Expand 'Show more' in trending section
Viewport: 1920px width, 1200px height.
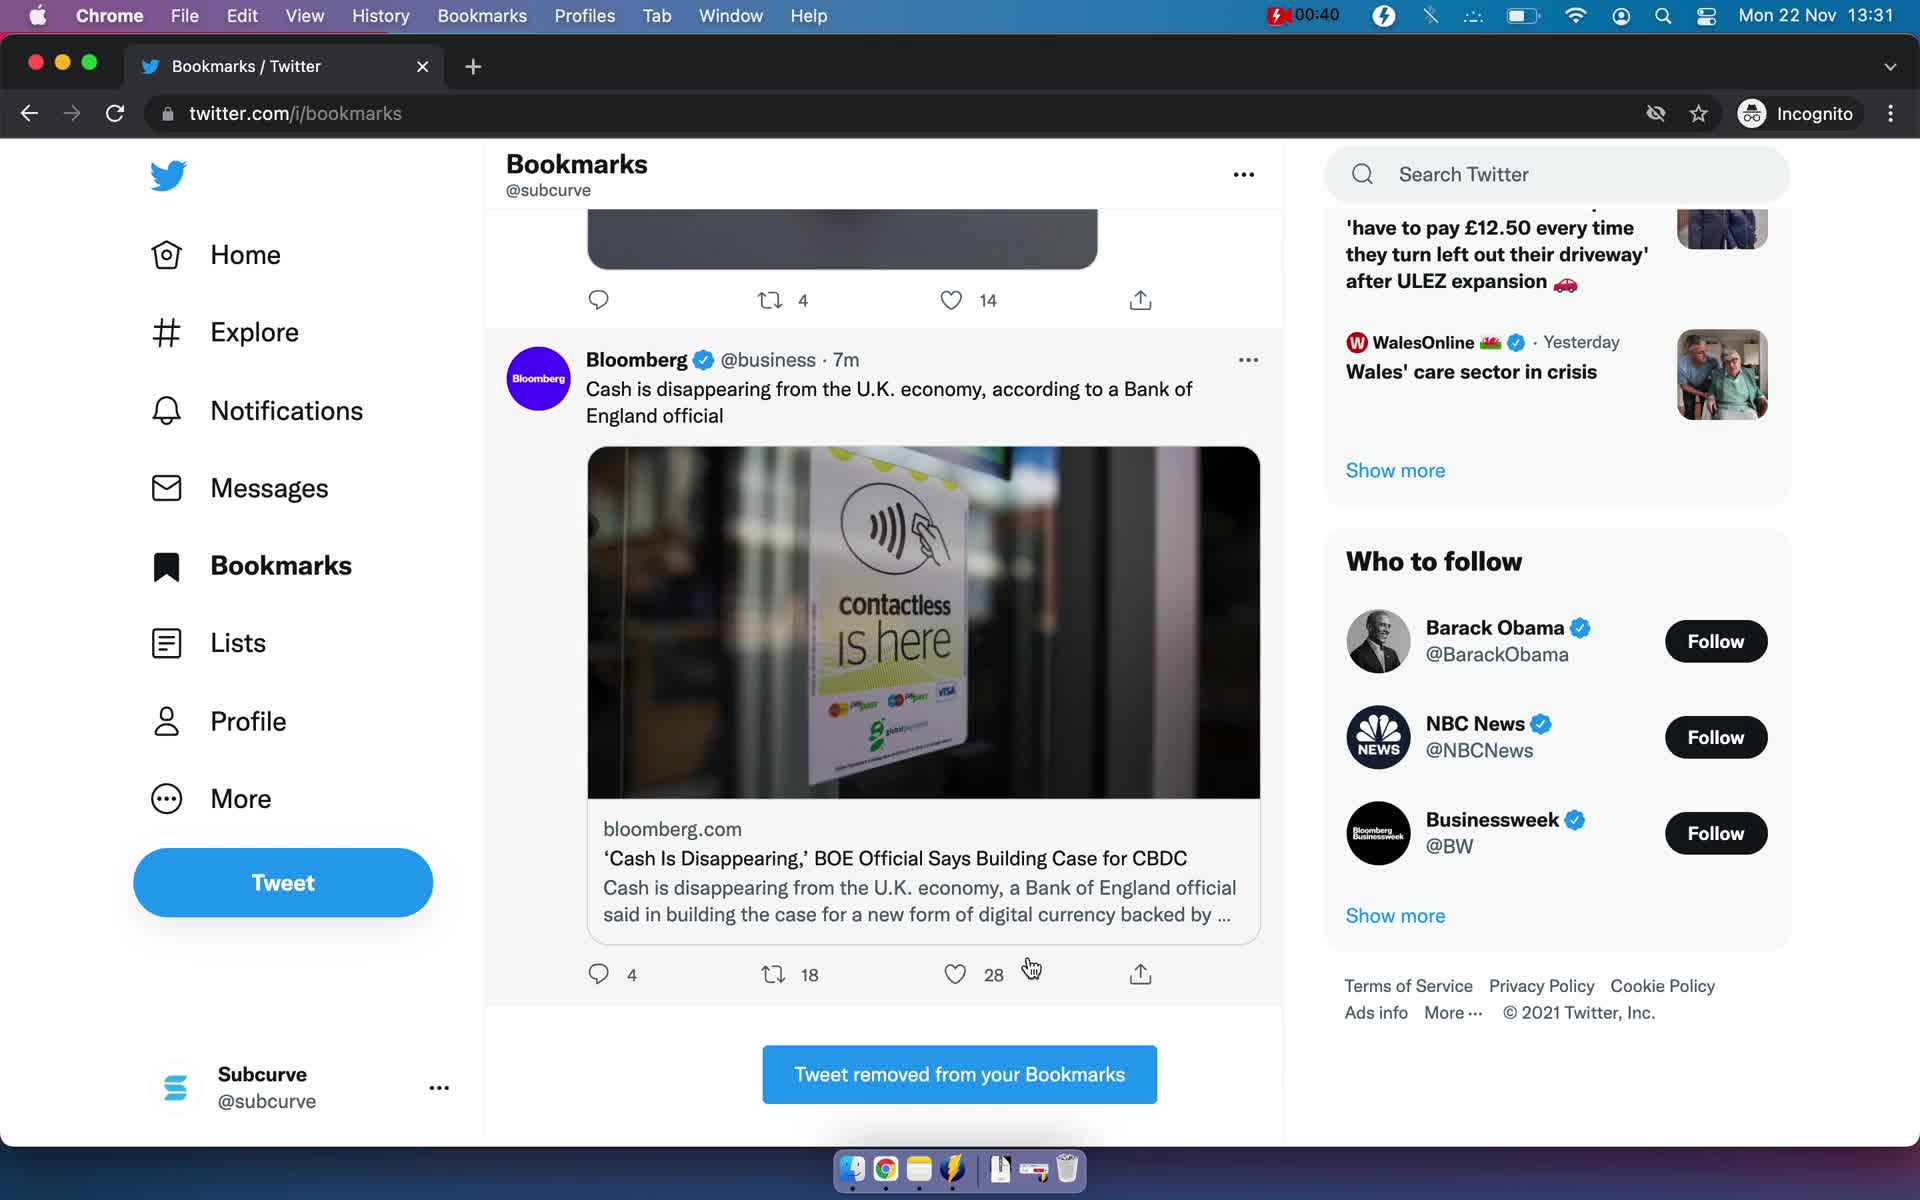1393,470
